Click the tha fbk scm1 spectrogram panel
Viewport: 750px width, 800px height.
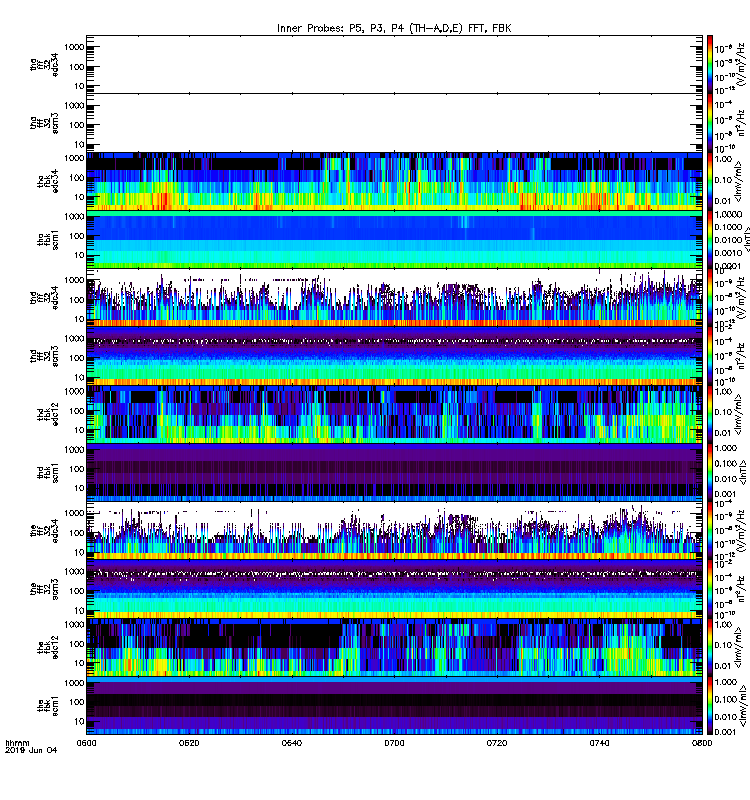394,239
